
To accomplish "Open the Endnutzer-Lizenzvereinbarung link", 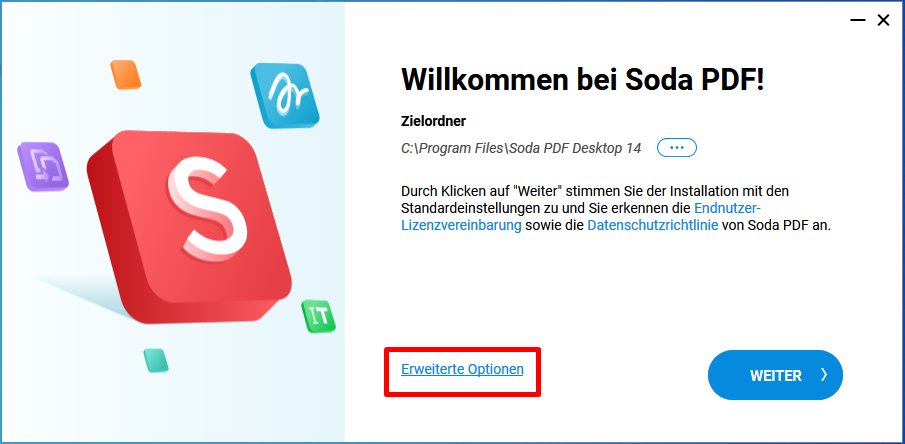I will click(582, 216).
